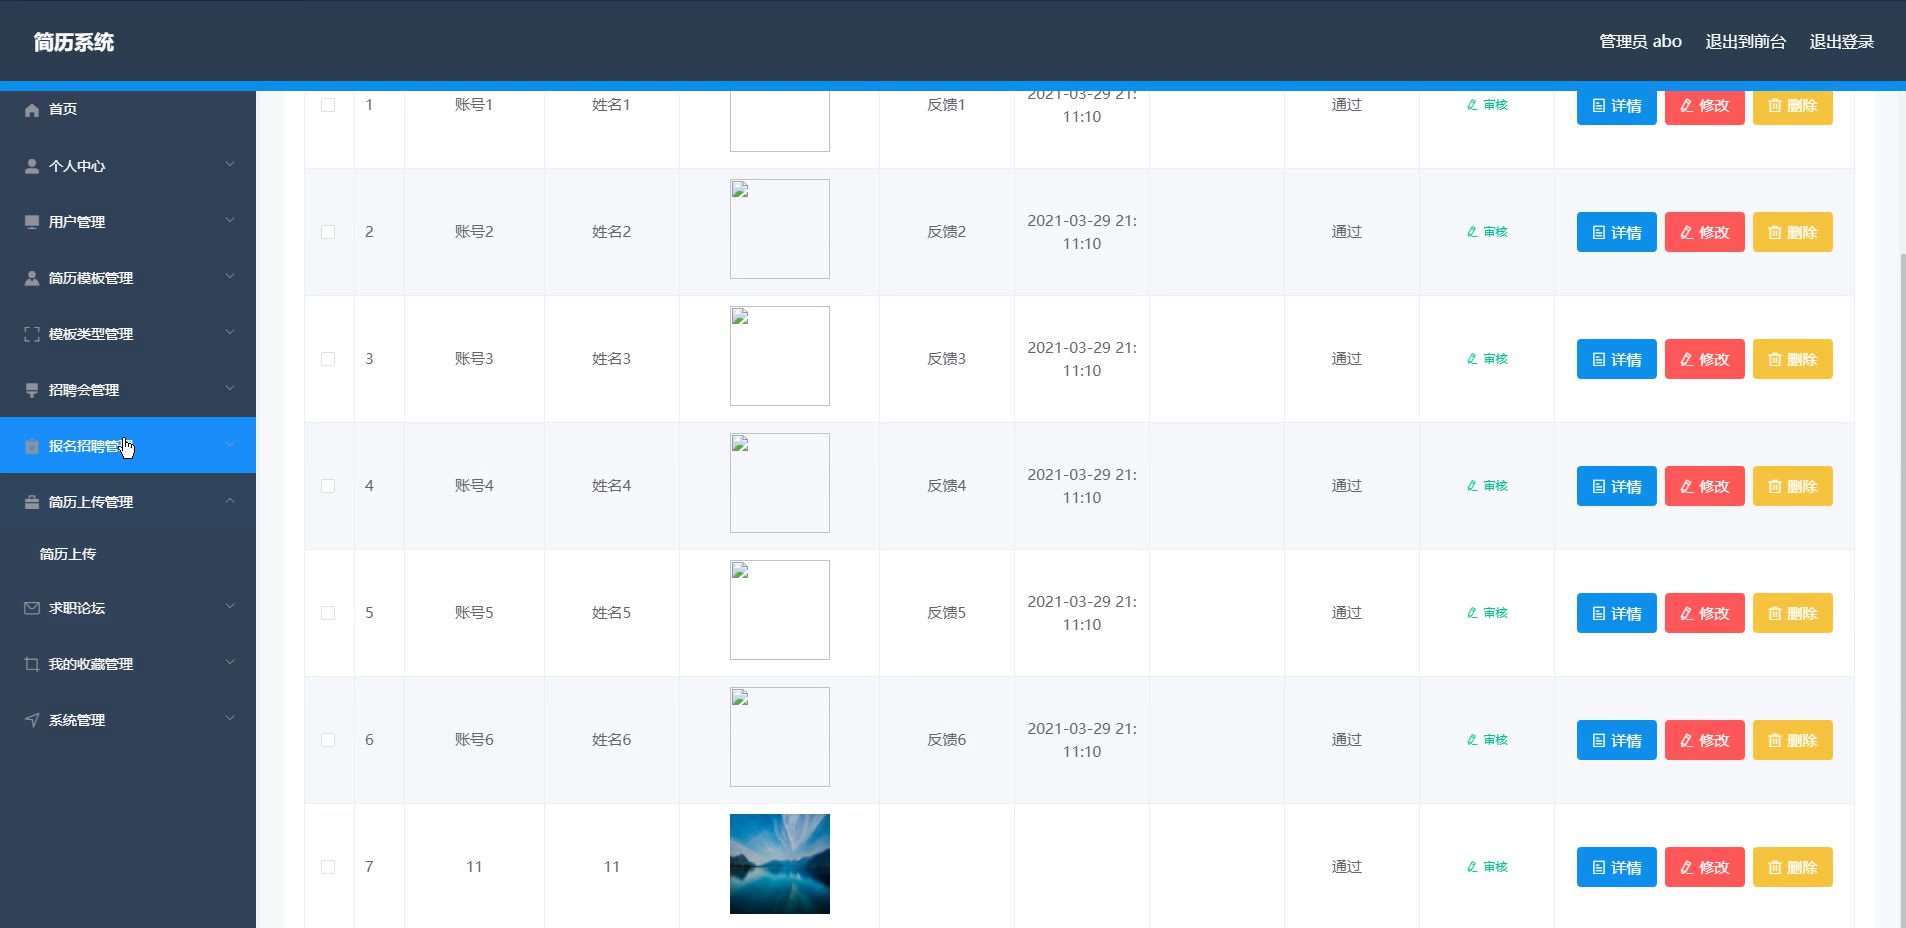Click 修改 for row 3
Screen dimensions: 1906x928
(x=1705, y=359)
